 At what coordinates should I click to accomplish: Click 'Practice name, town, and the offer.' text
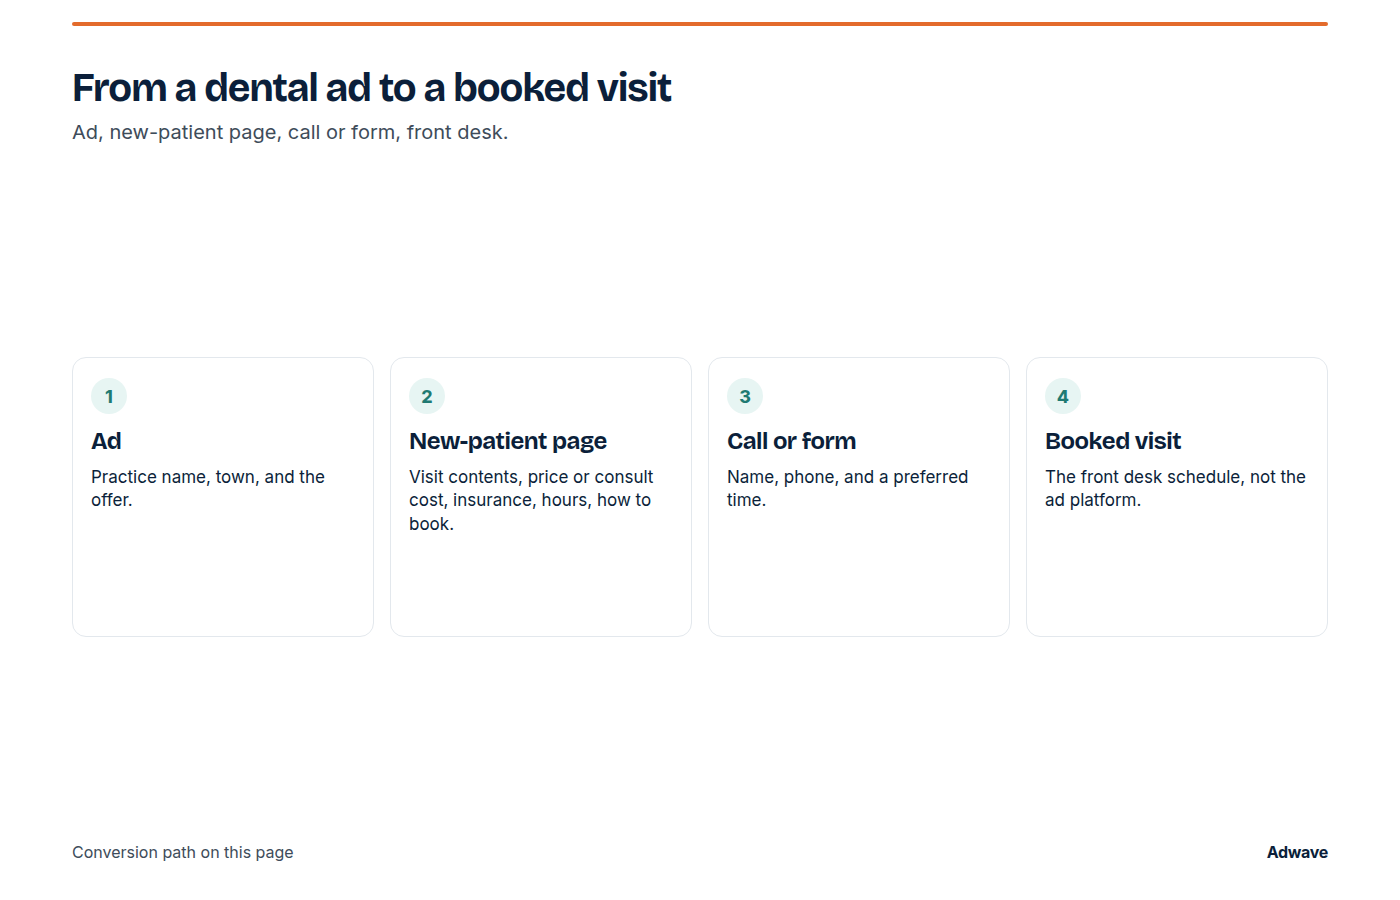point(208,488)
